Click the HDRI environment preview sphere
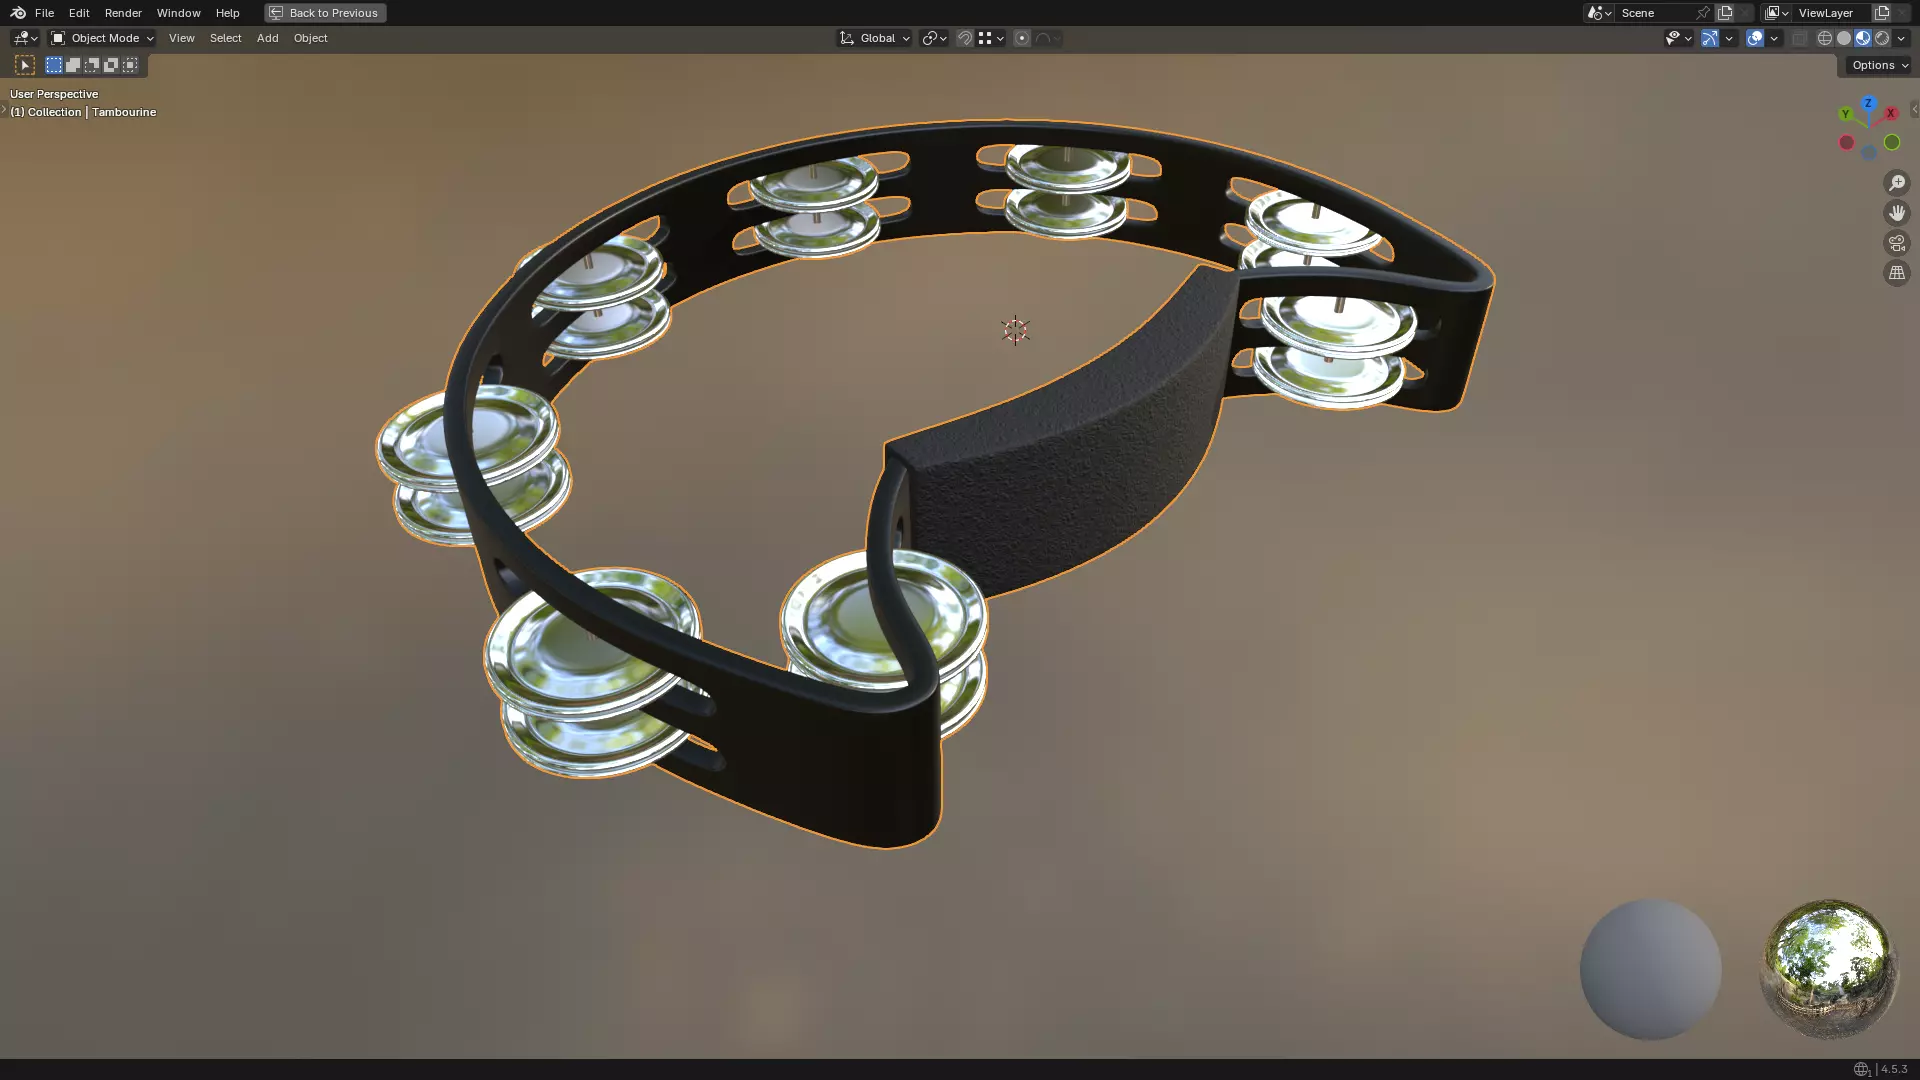The width and height of the screenshot is (1920, 1080). (1828, 968)
